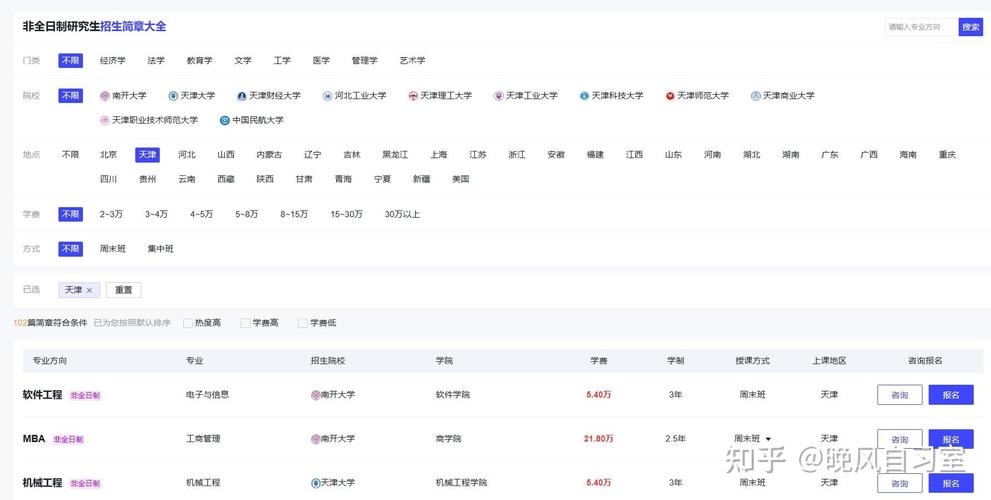Click 报名 button for 机械工程 row
991x500 pixels.
951,483
